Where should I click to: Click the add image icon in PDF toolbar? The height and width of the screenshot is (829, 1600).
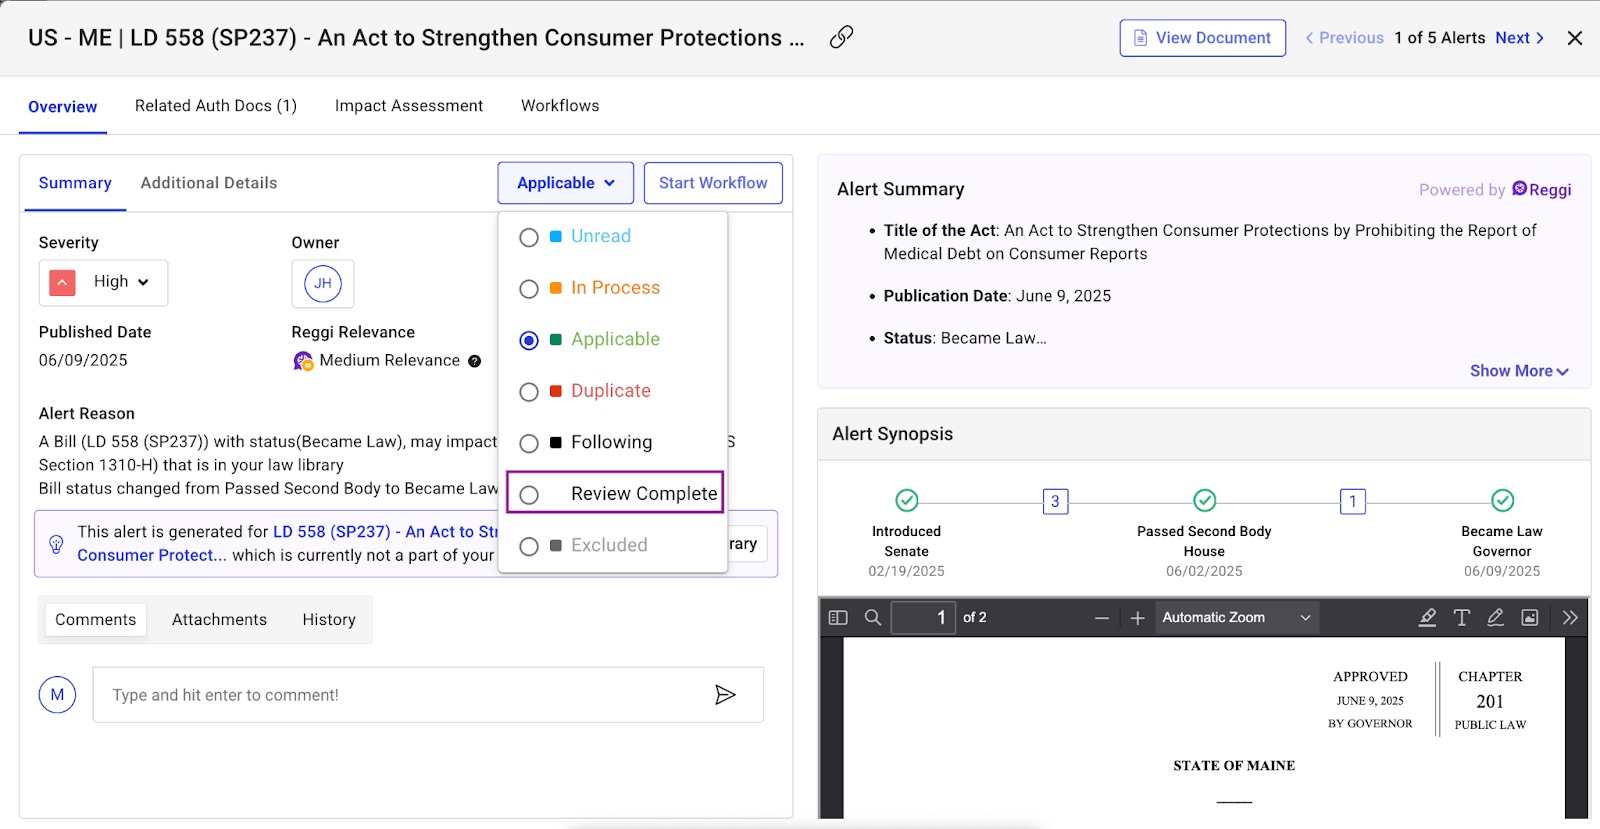(1529, 618)
